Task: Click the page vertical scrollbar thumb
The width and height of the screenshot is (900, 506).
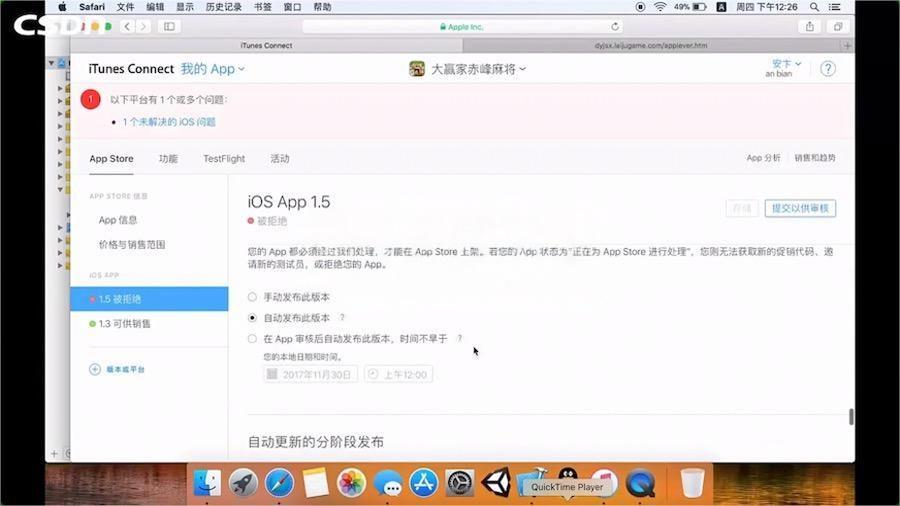Action: 851,417
